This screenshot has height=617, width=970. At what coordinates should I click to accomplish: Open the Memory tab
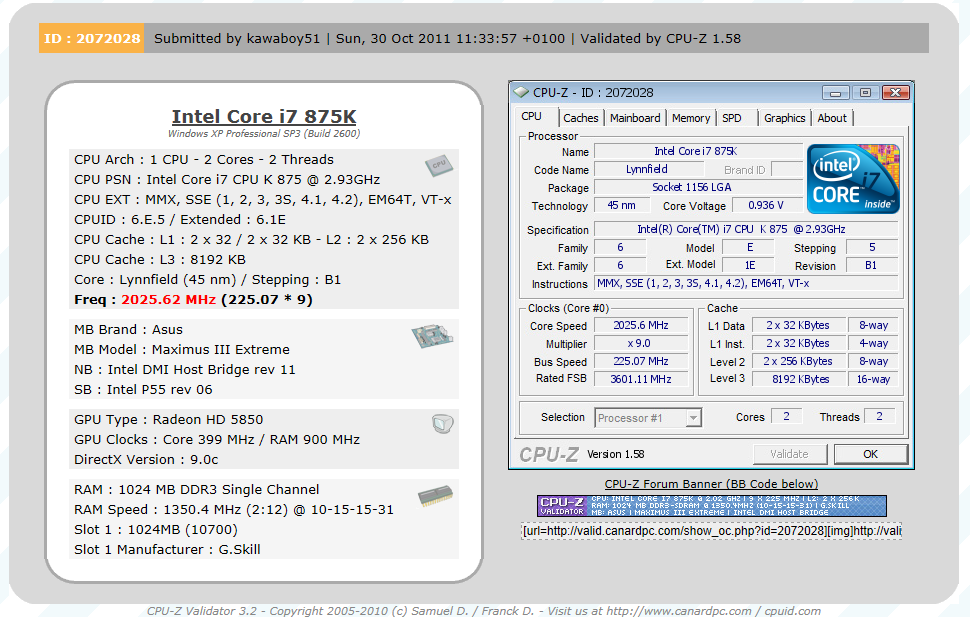[x=691, y=118]
